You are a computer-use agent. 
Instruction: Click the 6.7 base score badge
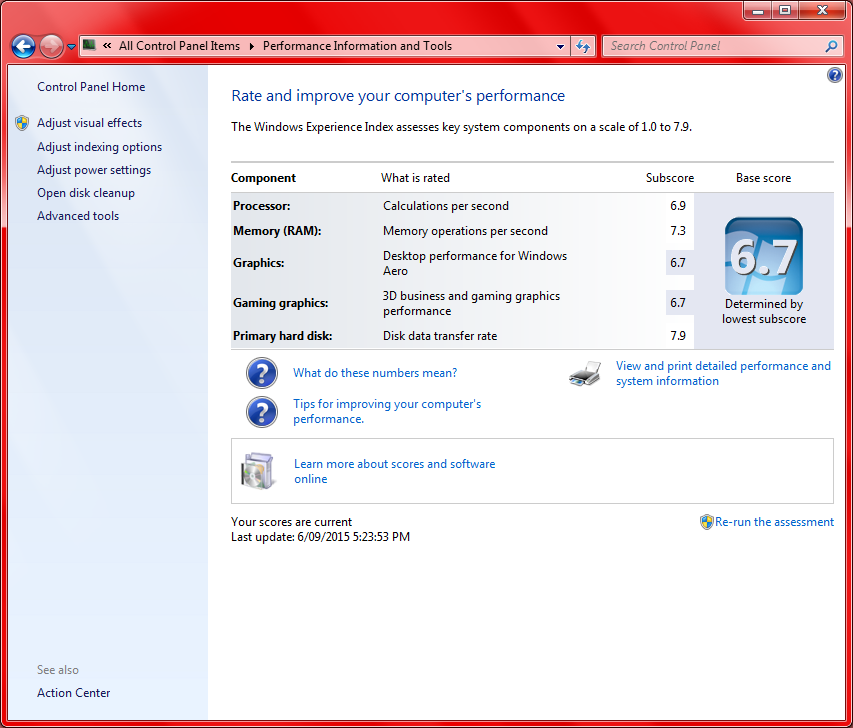click(764, 256)
